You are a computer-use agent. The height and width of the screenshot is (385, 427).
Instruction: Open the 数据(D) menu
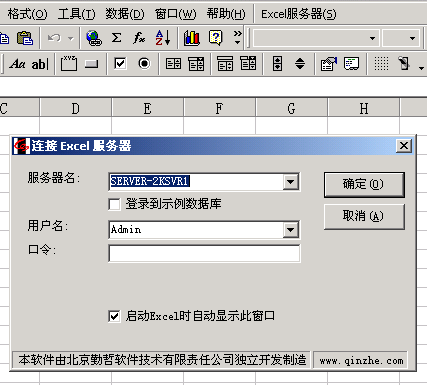(125, 14)
